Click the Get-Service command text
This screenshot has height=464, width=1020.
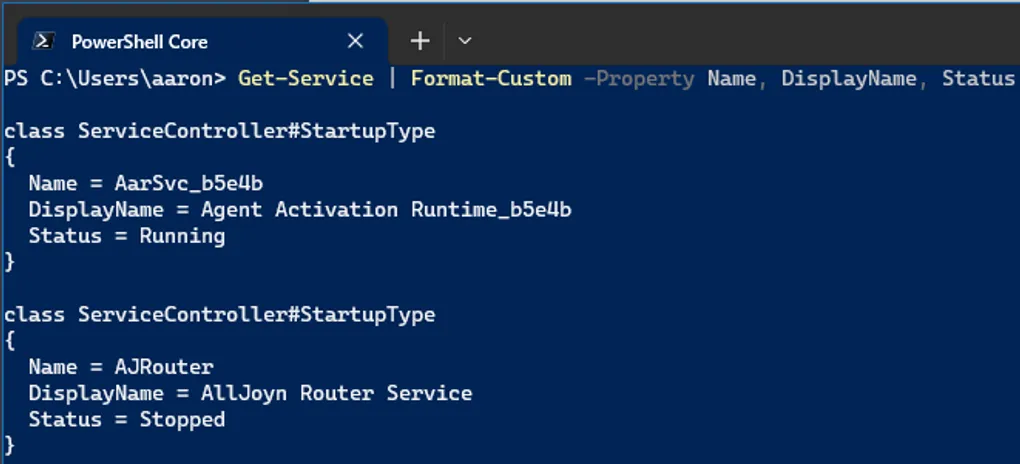(305, 78)
